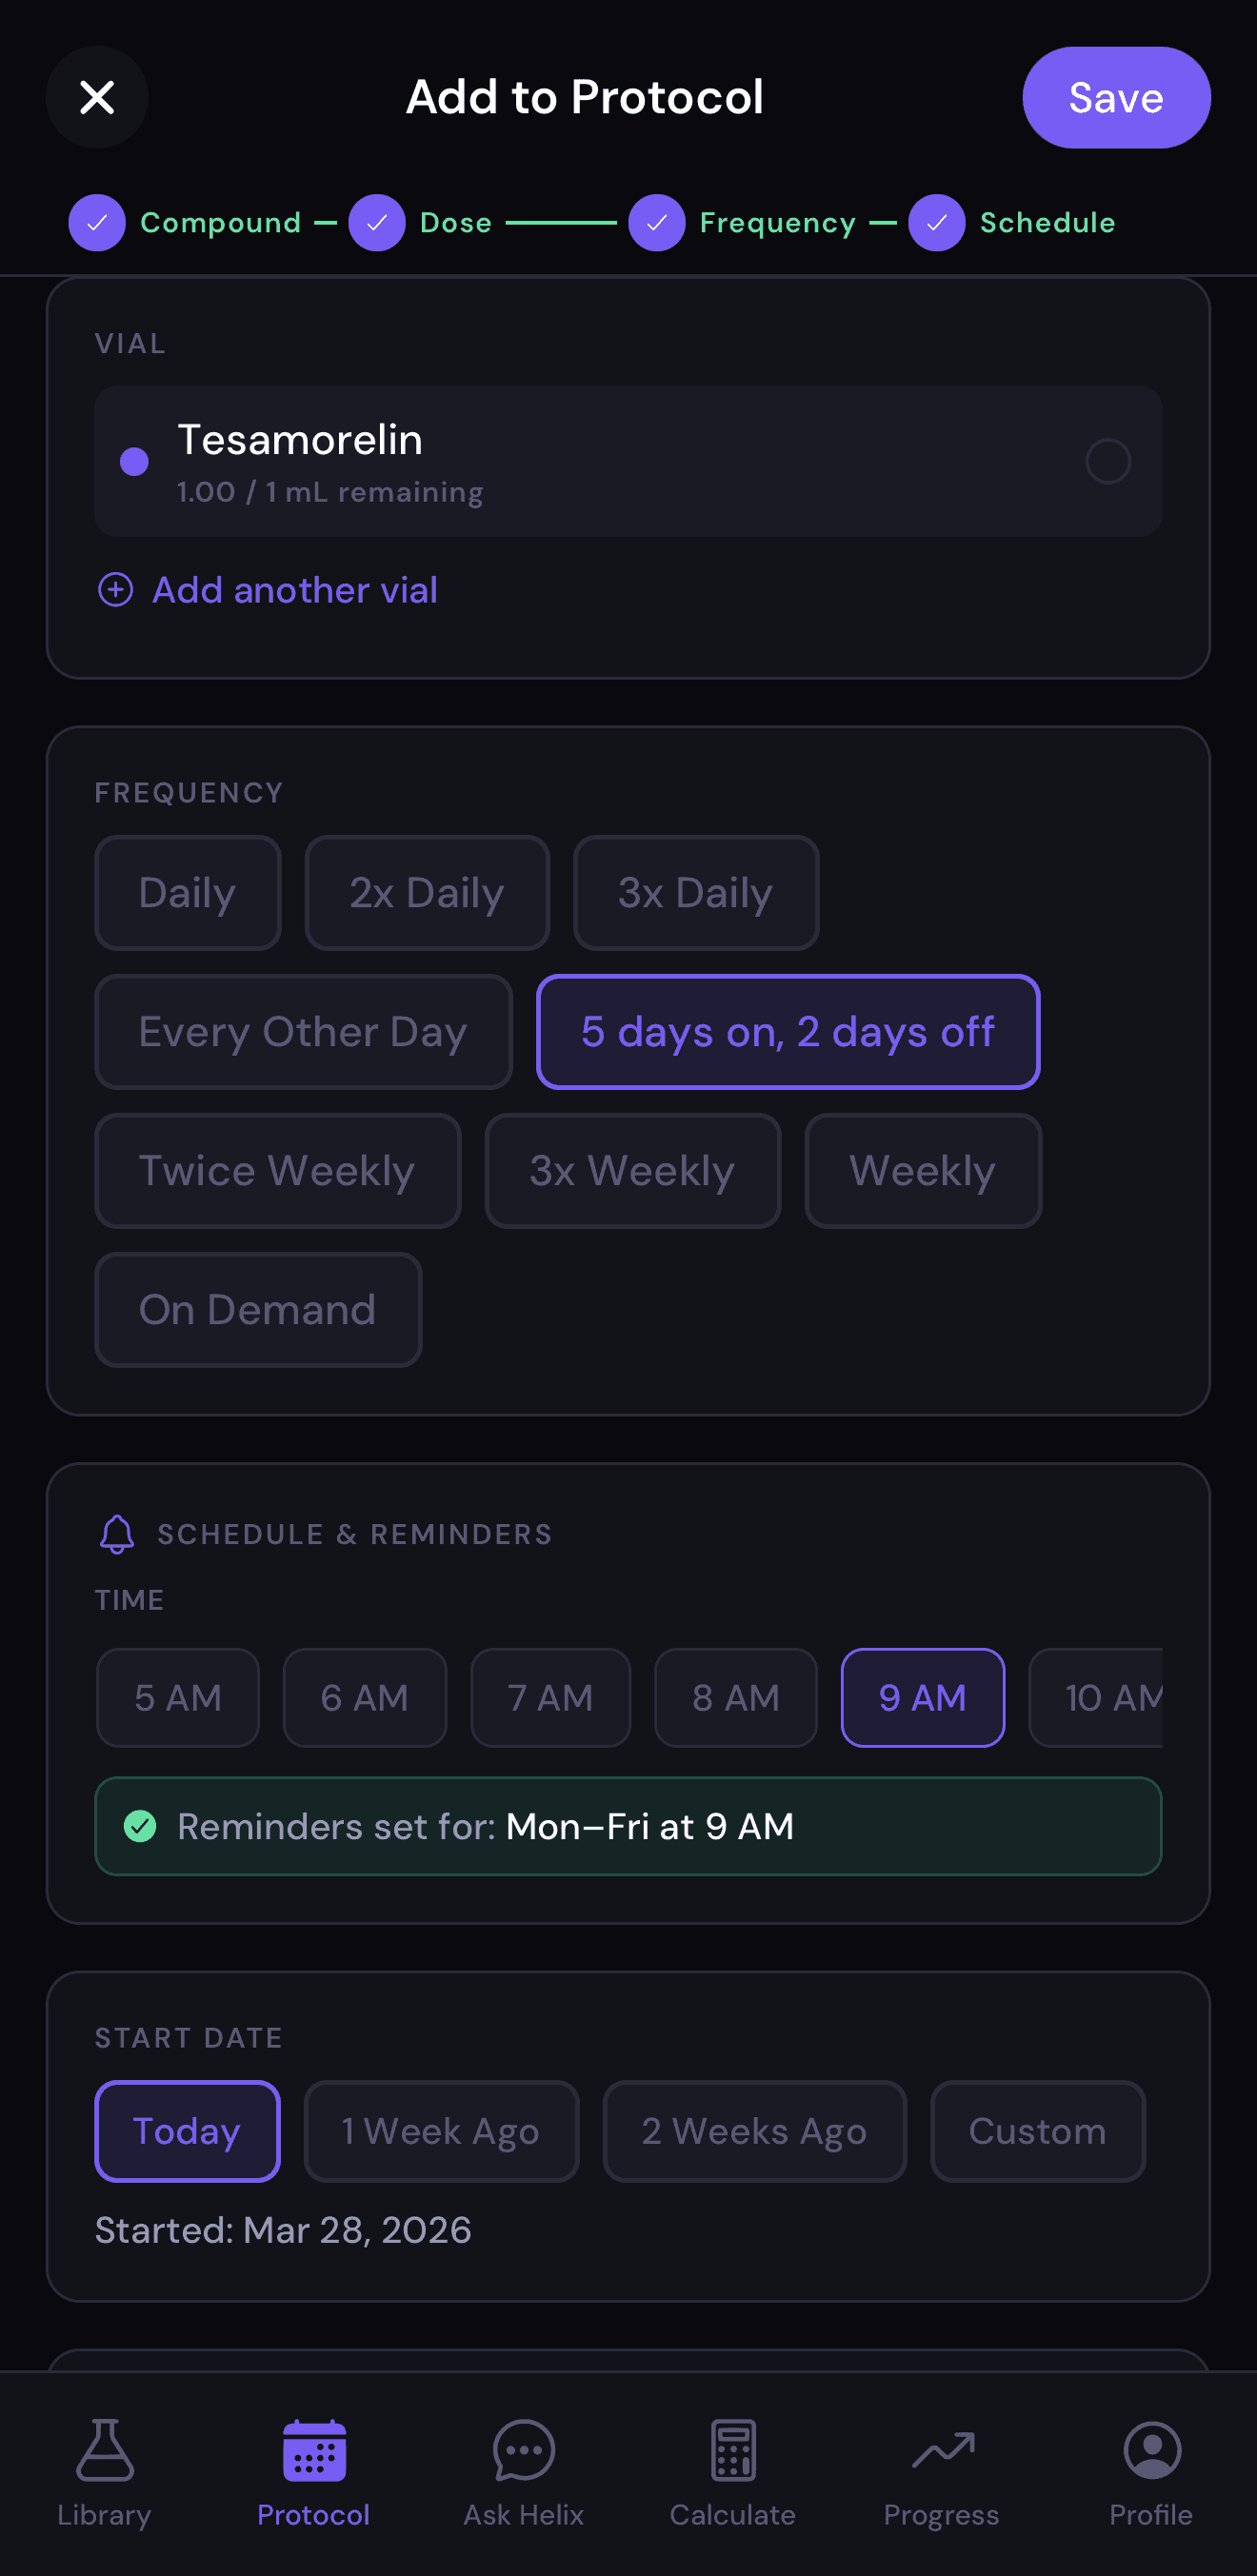Image resolution: width=1257 pixels, height=2576 pixels.
Task: Select the Tesamorelin vial radio button
Action: click(x=1107, y=461)
